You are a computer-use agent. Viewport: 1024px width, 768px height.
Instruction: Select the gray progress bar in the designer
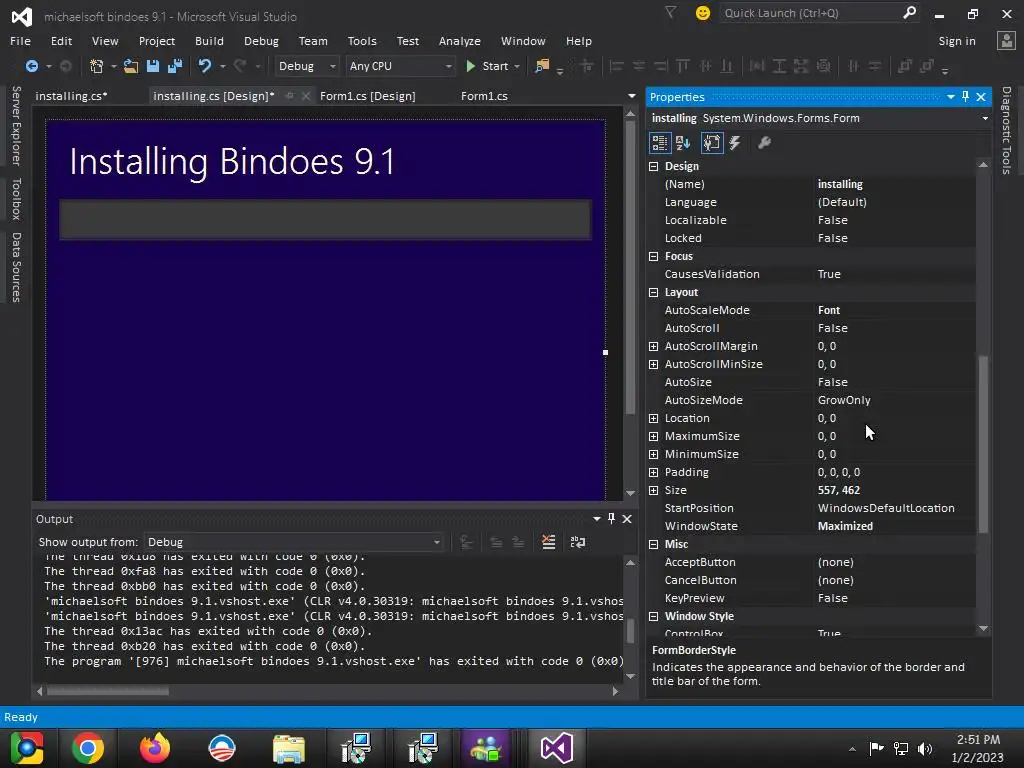click(325, 219)
